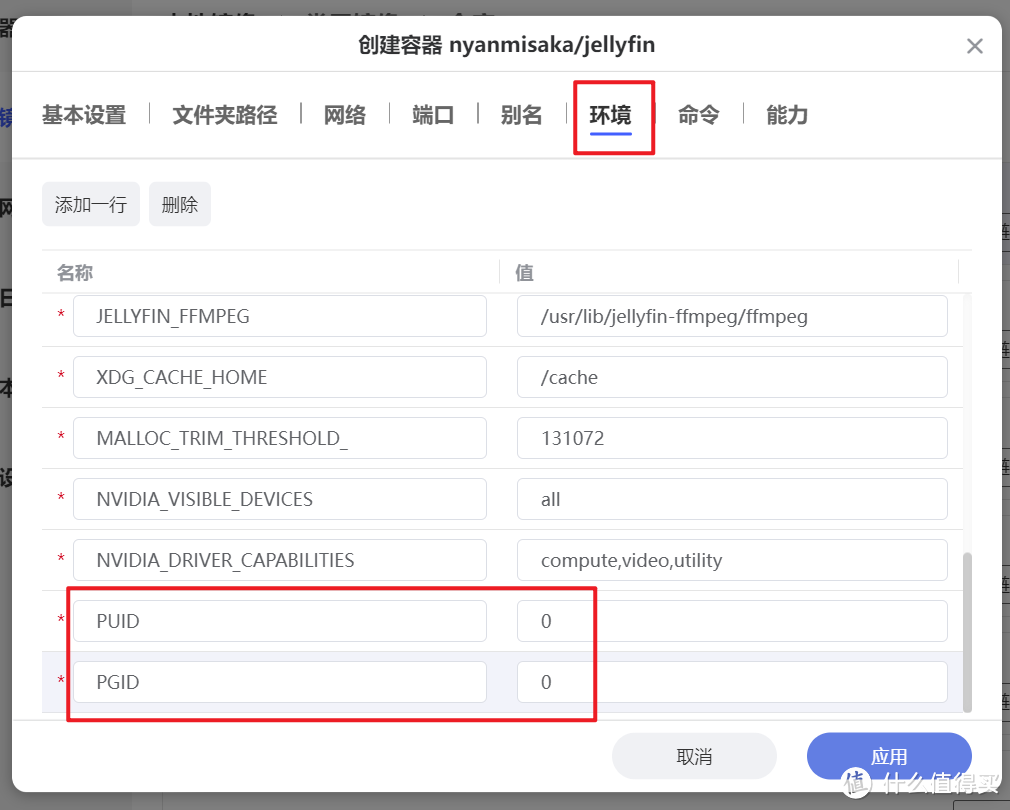Click the NVIDIA_VISIBLE_DEVICES value showing all
Viewport: 1010px width, 810px height.
(x=731, y=499)
